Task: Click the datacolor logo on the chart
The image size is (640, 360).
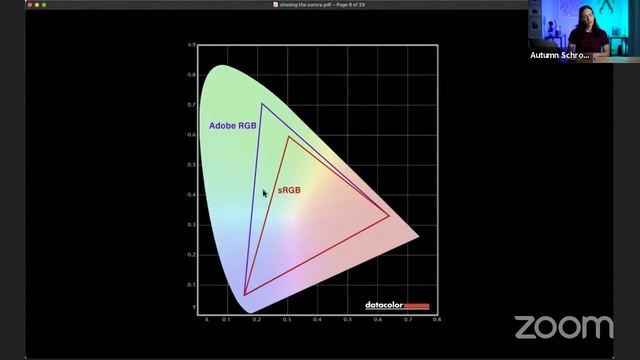Action: coord(397,305)
